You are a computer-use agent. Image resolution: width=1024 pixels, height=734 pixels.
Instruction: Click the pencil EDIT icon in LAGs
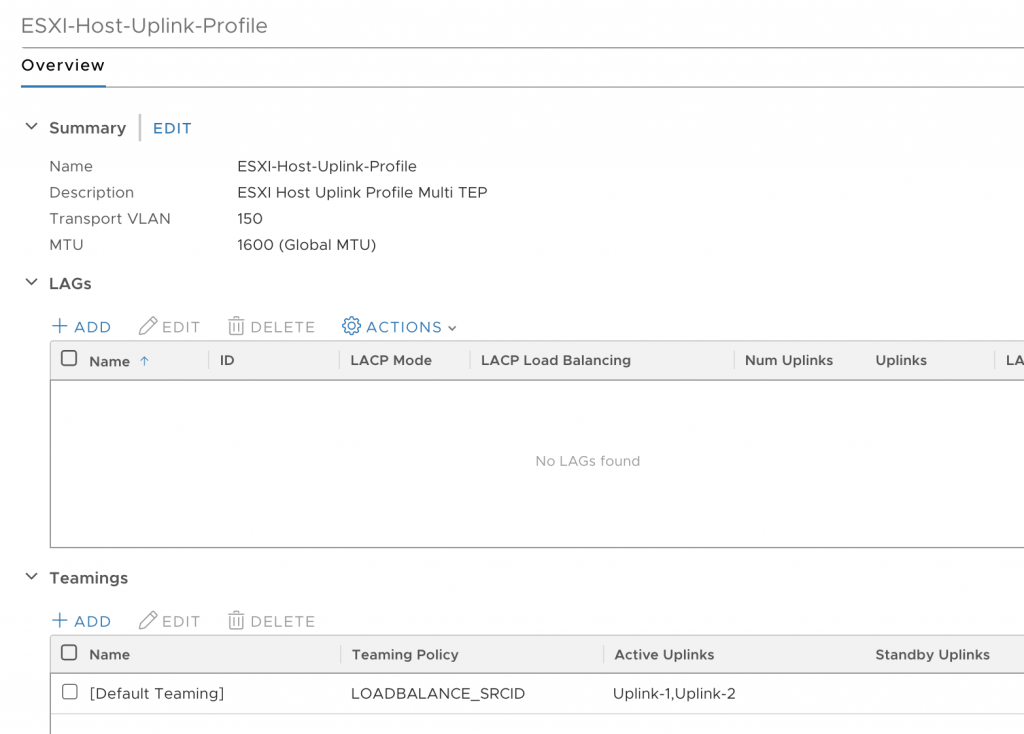[x=148, y=326]
